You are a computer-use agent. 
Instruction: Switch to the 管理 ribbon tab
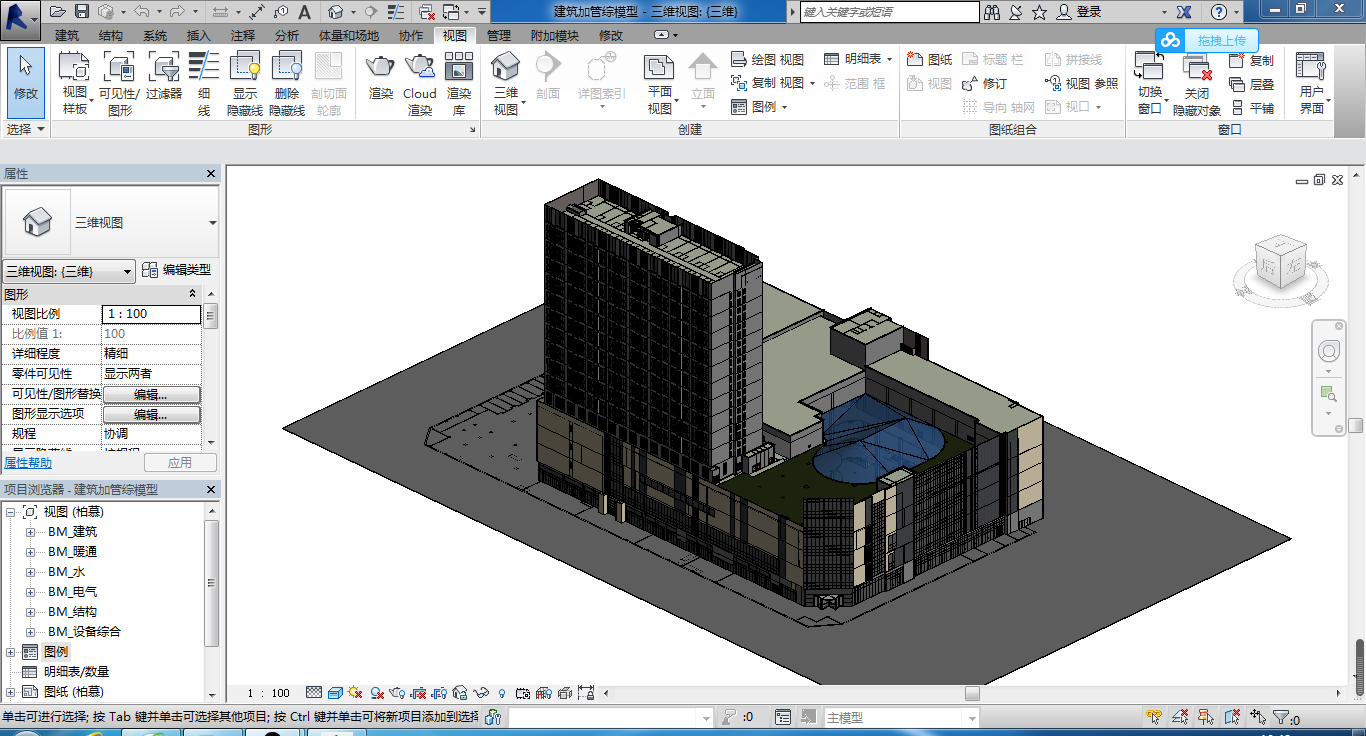[499, 36]
